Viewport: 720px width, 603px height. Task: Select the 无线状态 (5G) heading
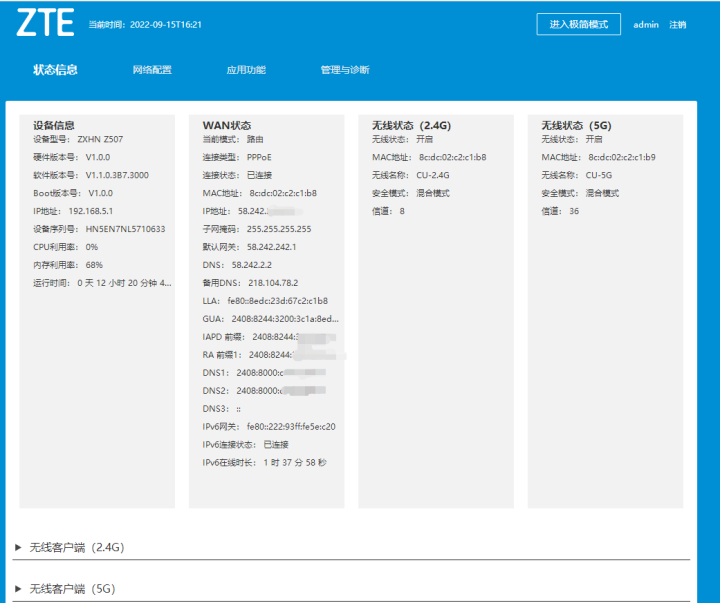click(576, 125)
